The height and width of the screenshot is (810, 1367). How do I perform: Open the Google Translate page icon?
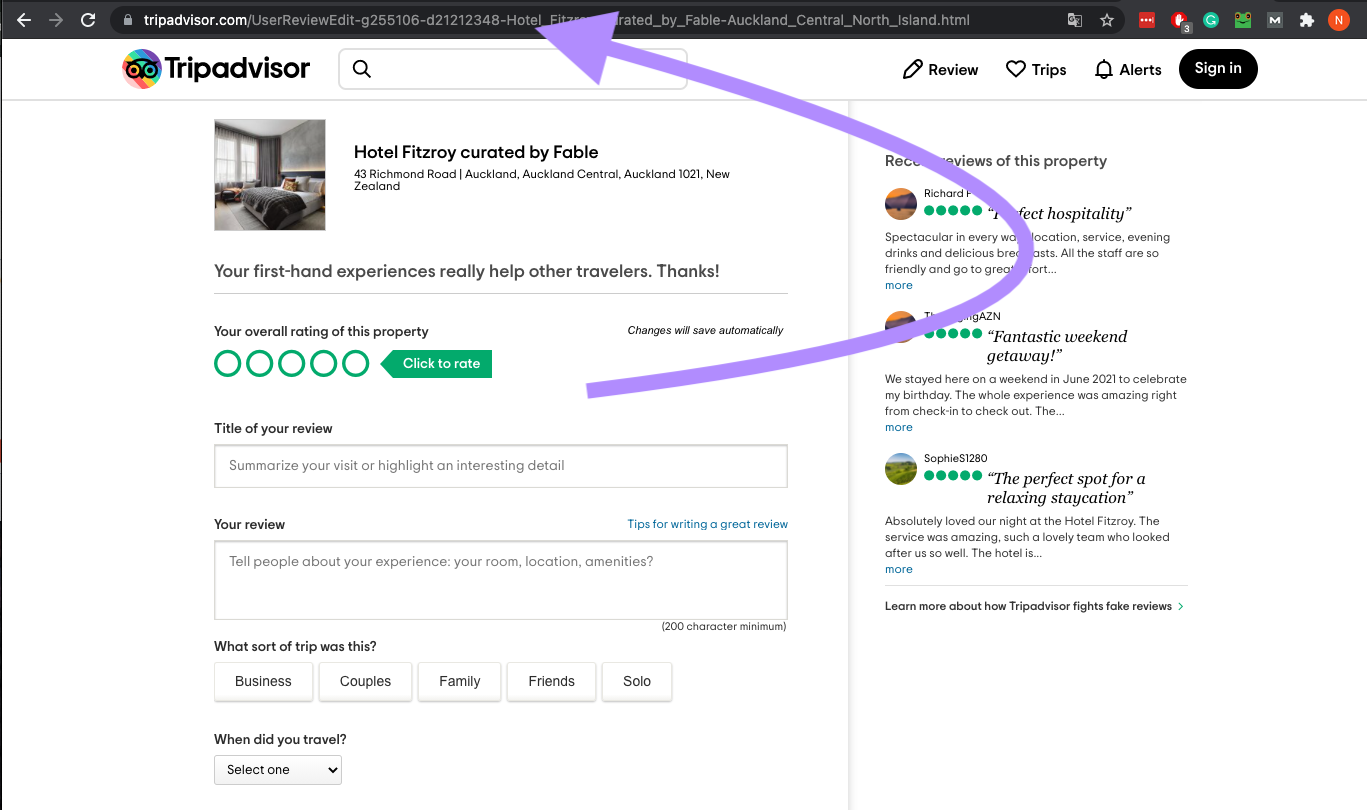pyautogui.click(x=1074, y=19)
